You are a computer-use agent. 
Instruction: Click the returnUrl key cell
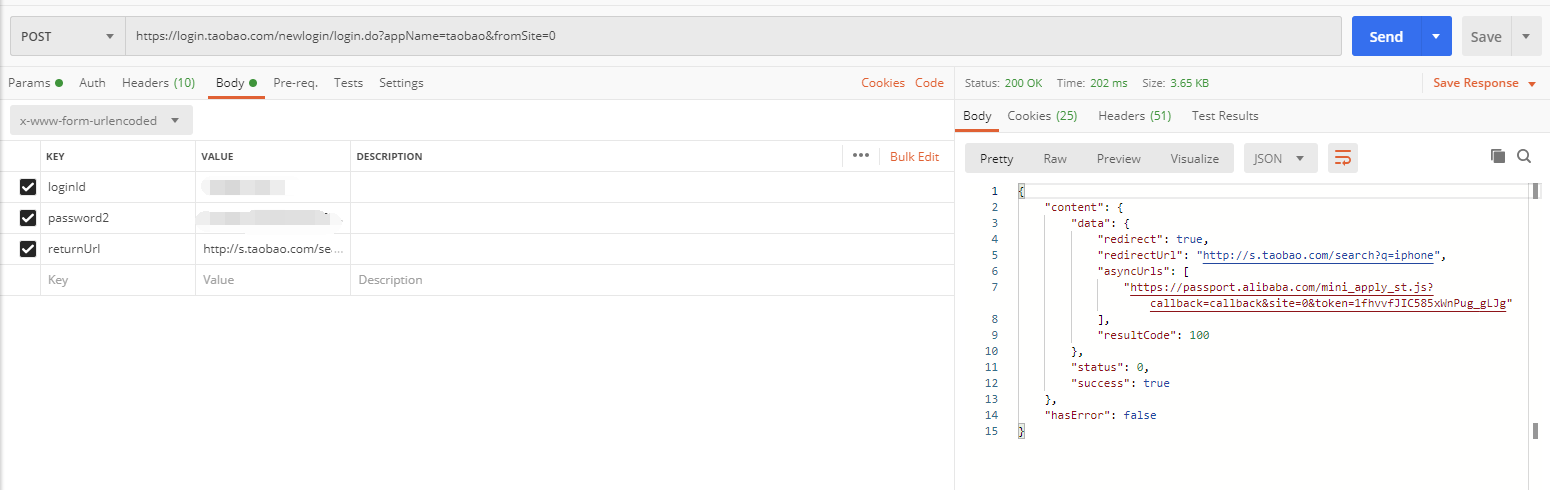pyautogui.click(x=118, y=249)
